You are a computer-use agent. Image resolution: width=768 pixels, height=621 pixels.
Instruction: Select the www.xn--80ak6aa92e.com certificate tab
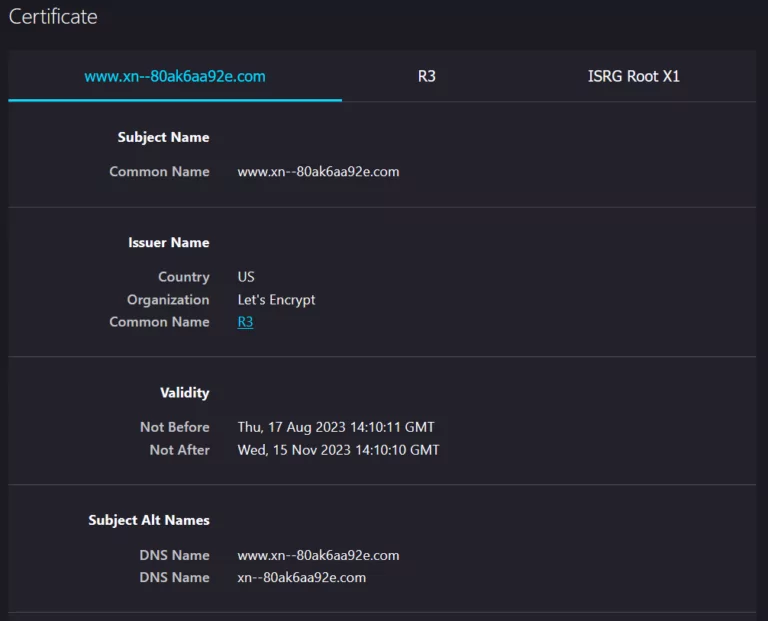point(175,76)
